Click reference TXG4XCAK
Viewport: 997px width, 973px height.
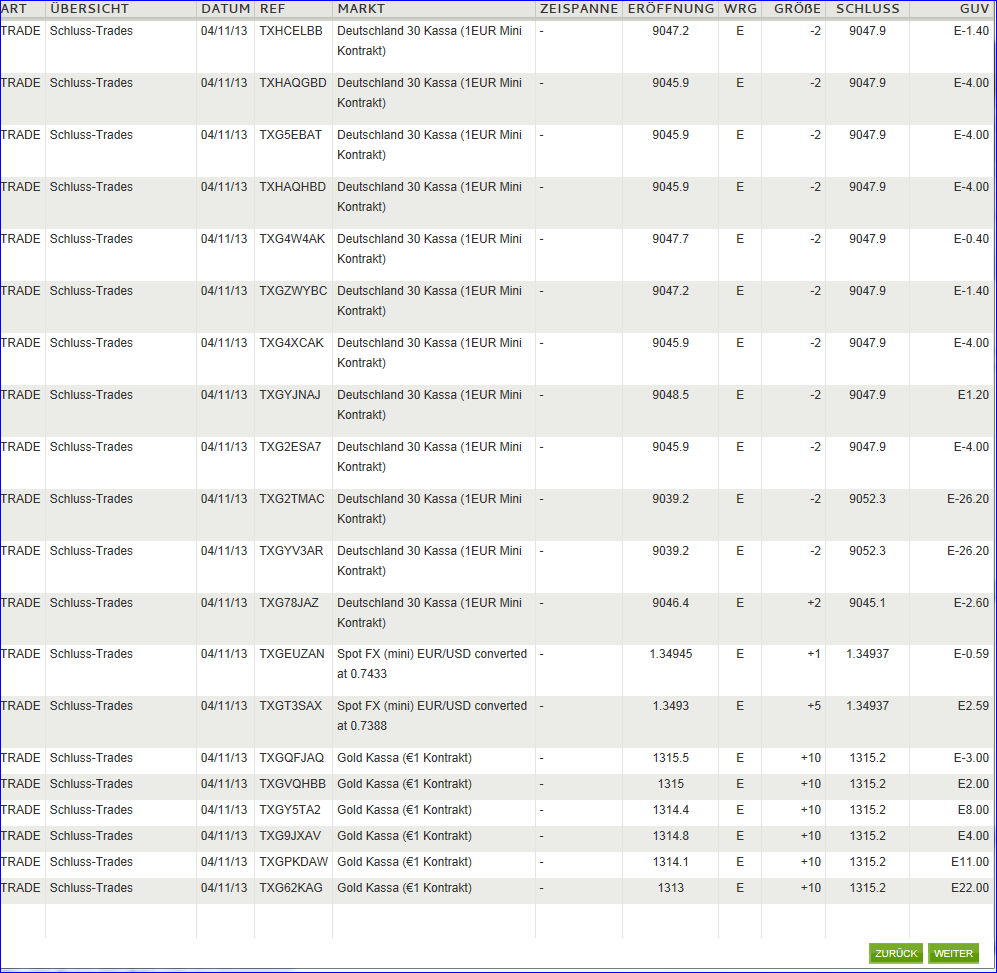[x=291, y=343]
